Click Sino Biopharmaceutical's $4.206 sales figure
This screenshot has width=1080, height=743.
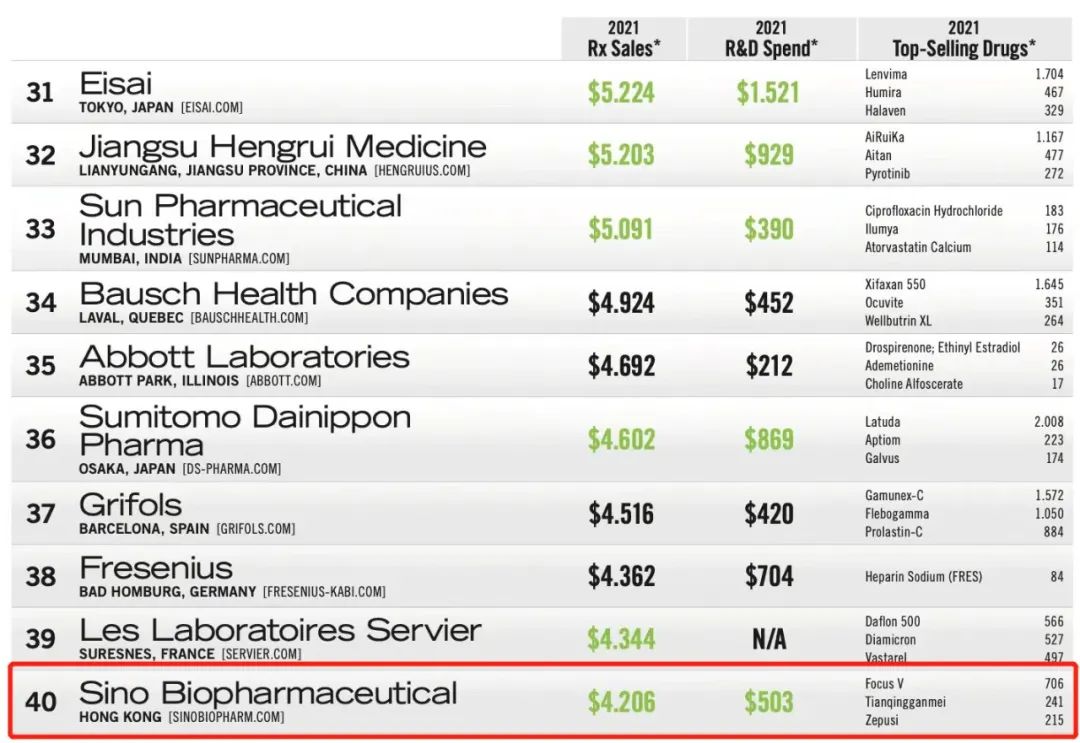pyautogui.click(x=621, y=702)
